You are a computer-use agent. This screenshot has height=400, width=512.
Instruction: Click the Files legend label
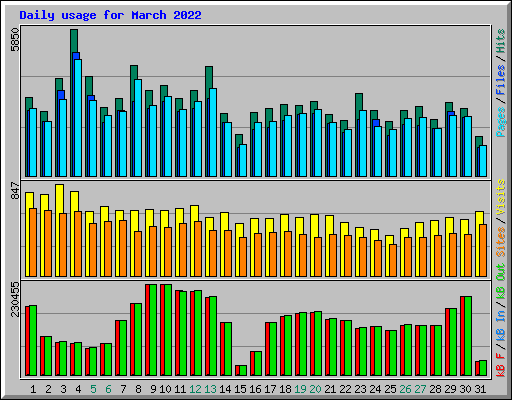(501, 80)
